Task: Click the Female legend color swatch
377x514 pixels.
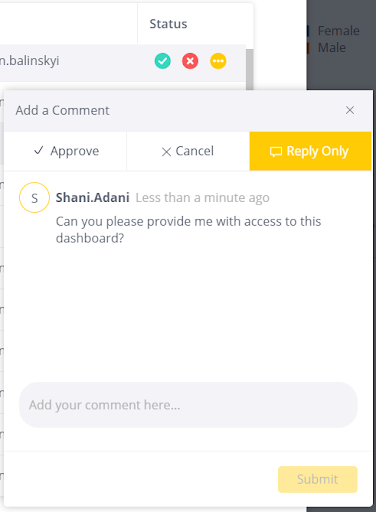Action: click(x=308, y=31)
